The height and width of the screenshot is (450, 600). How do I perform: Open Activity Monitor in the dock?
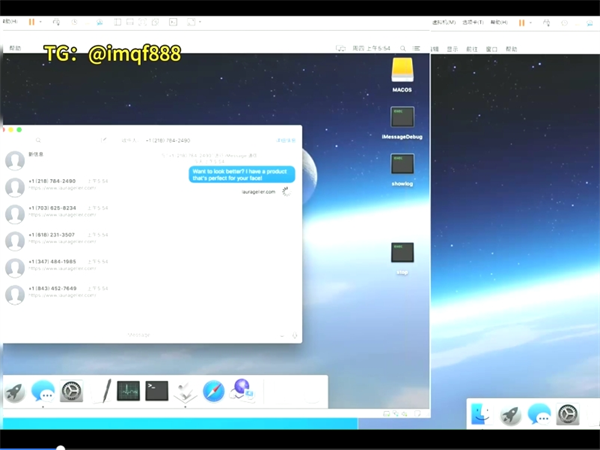[128, 391]
